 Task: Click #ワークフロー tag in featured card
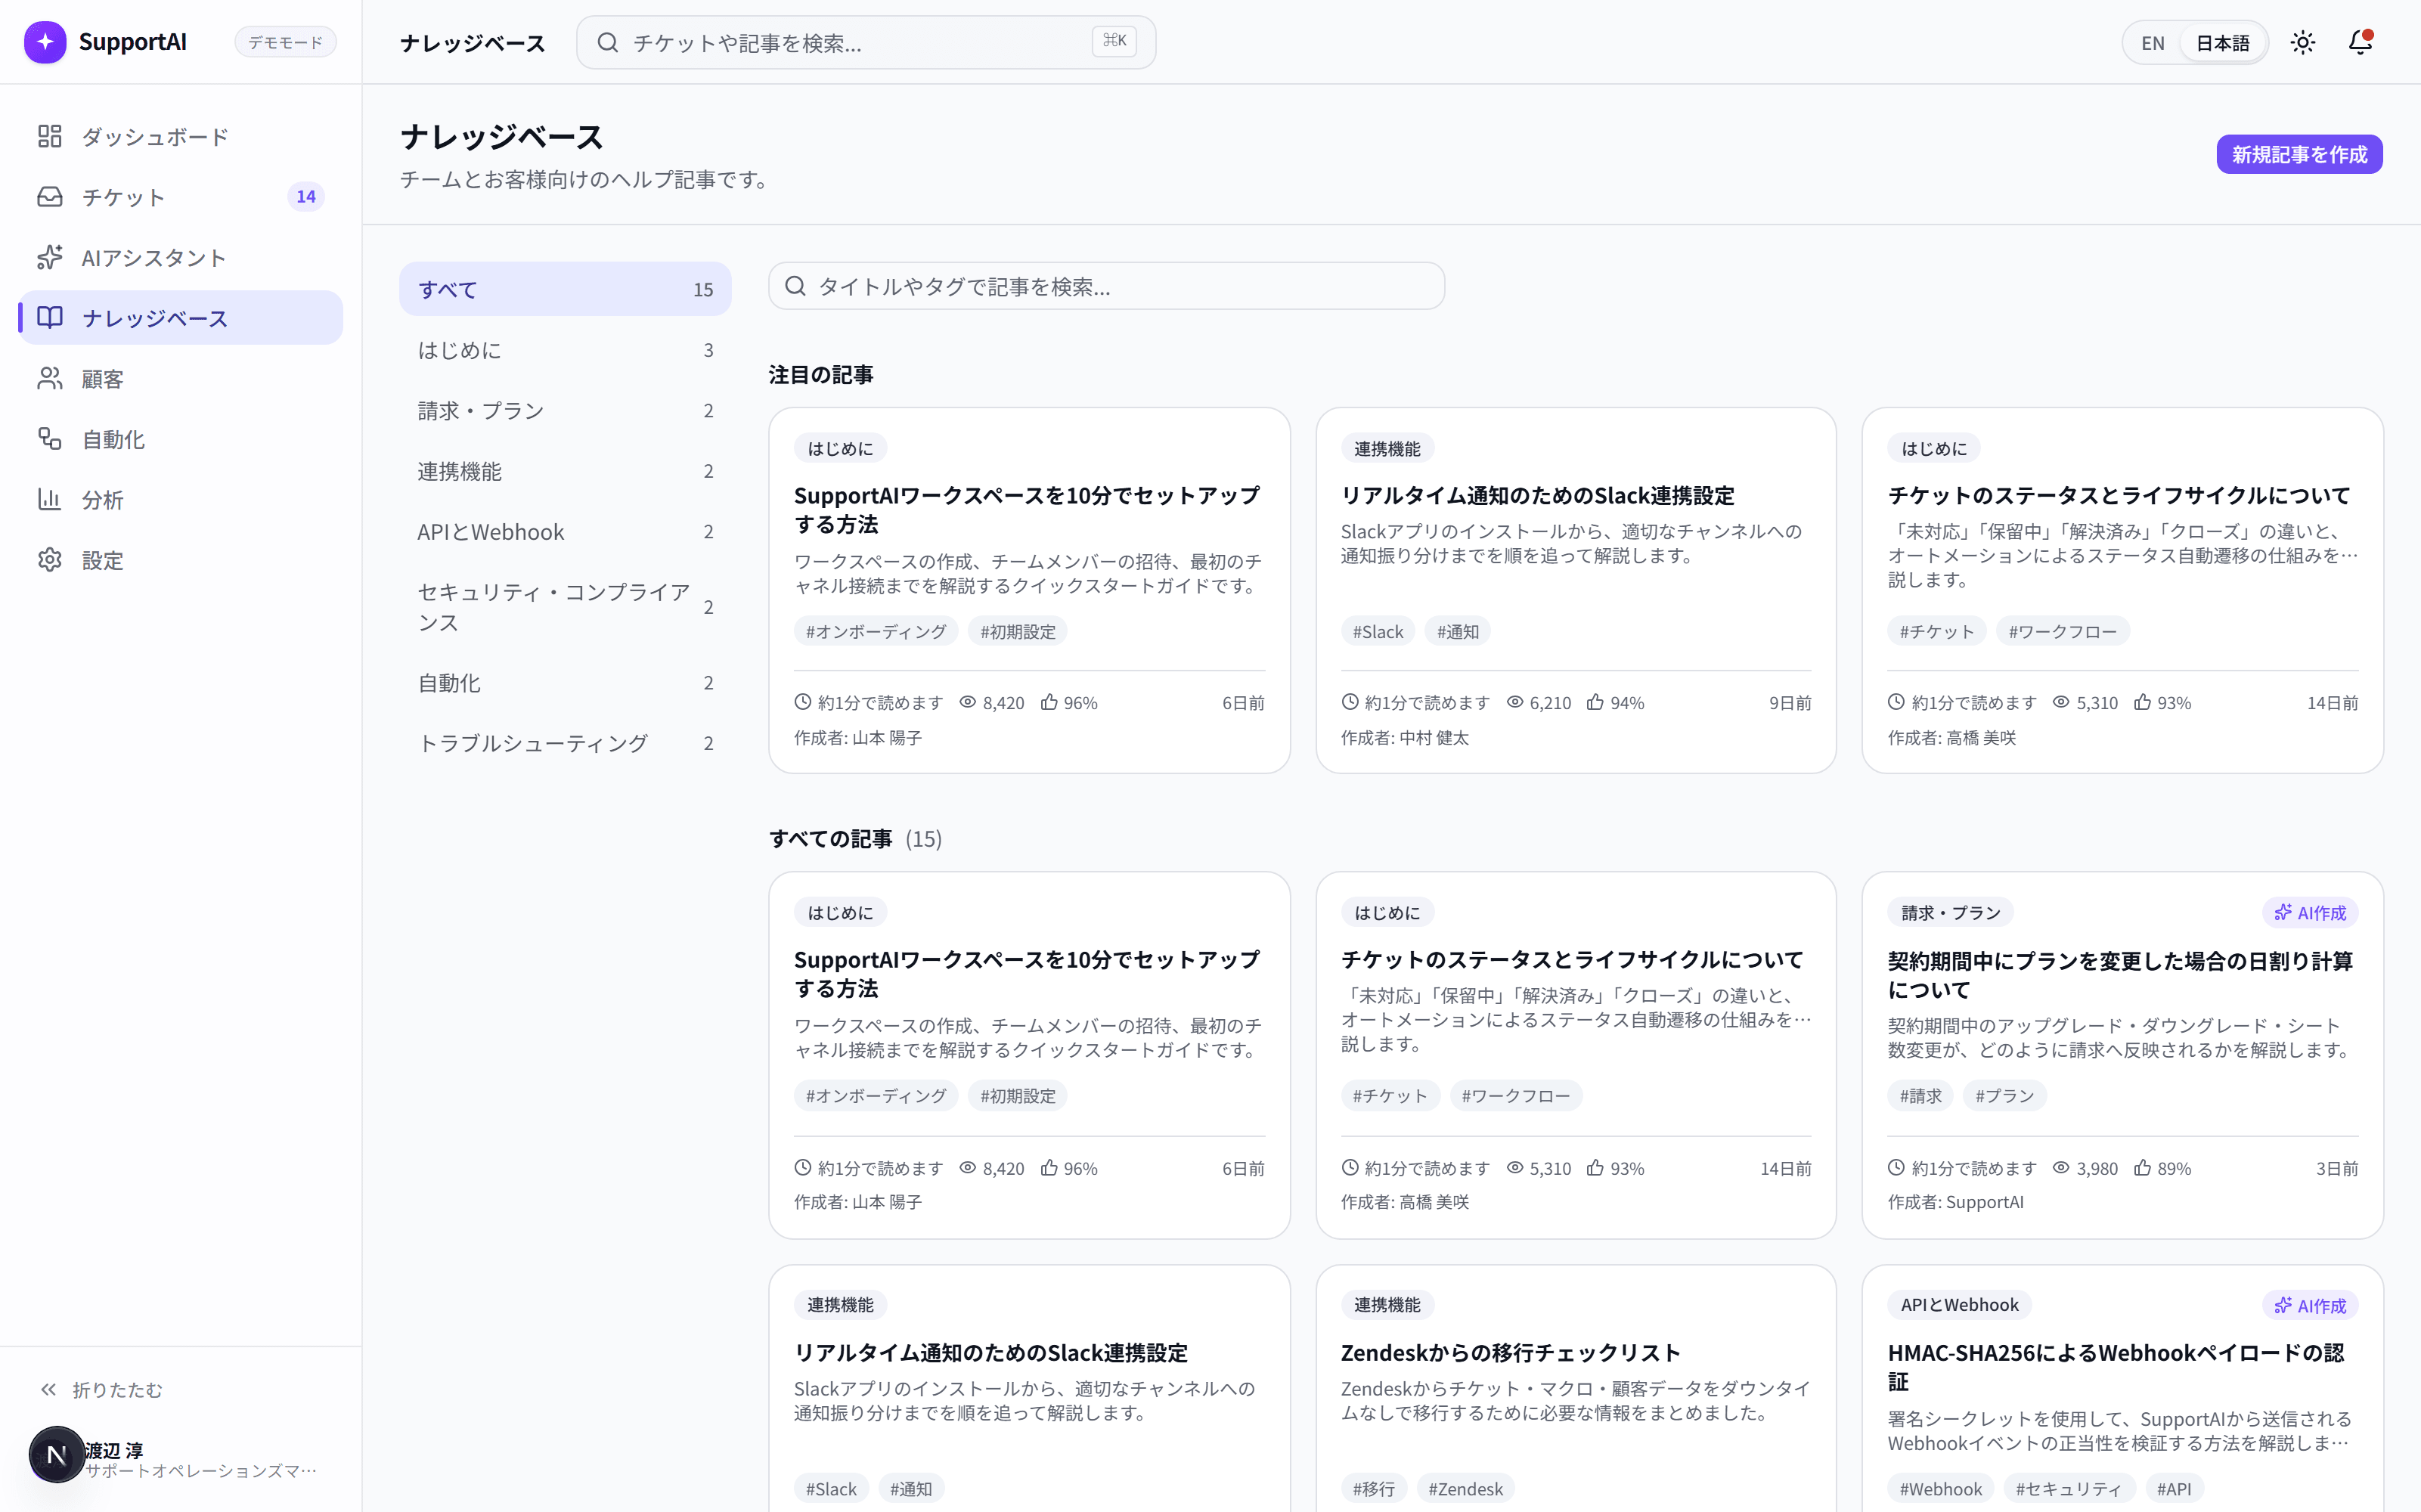2062,631
